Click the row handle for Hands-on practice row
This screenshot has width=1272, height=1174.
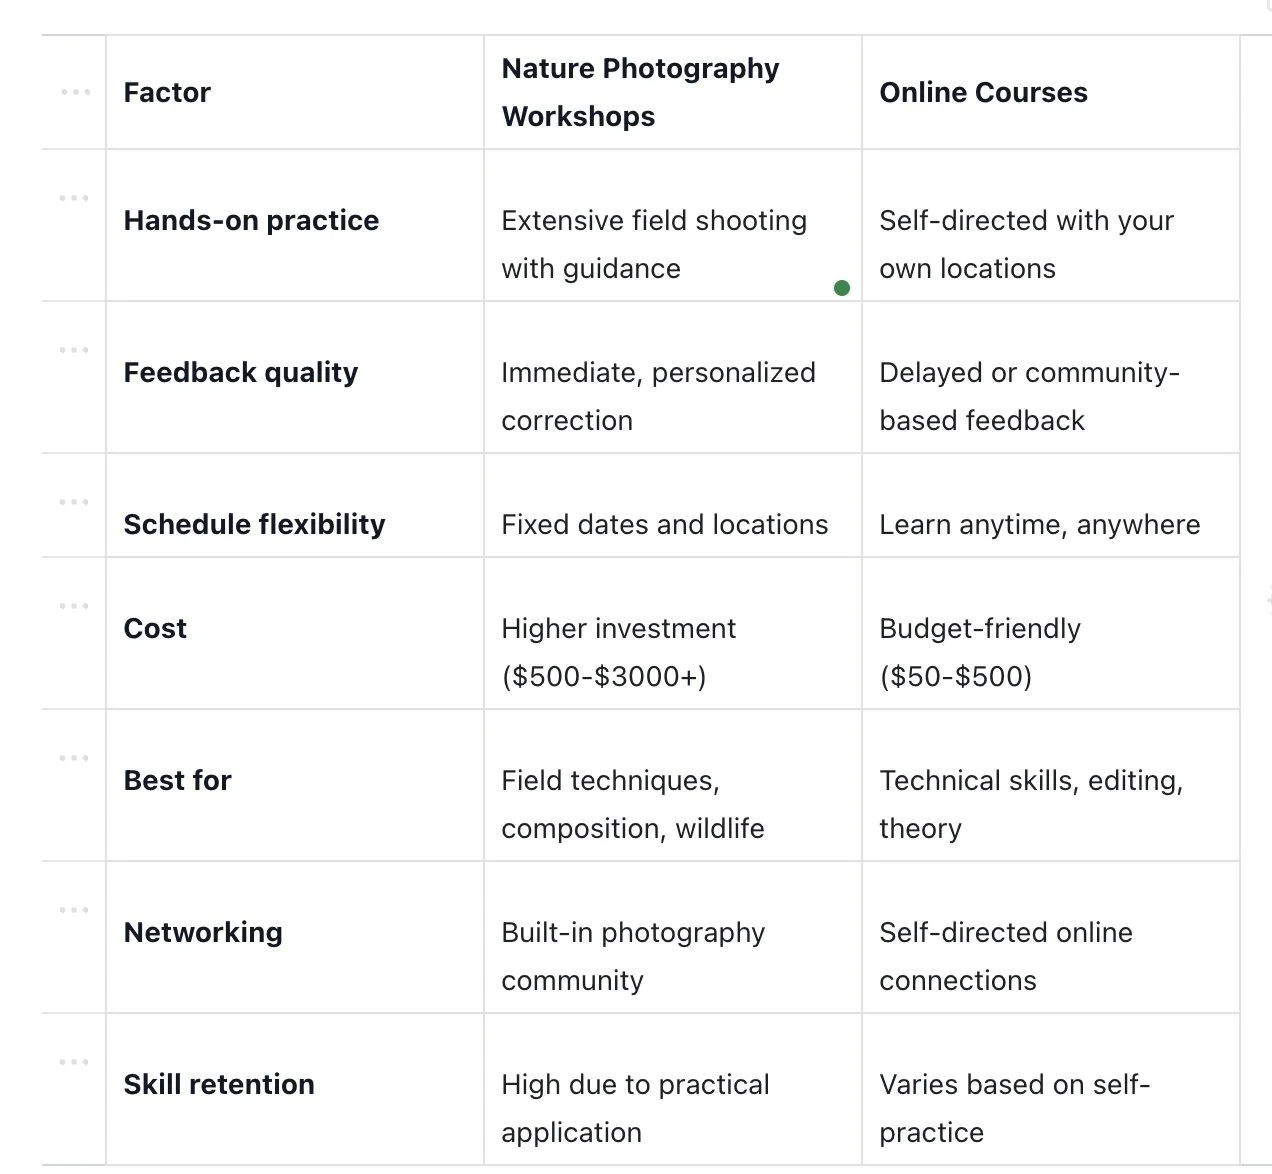pos(74,198)
